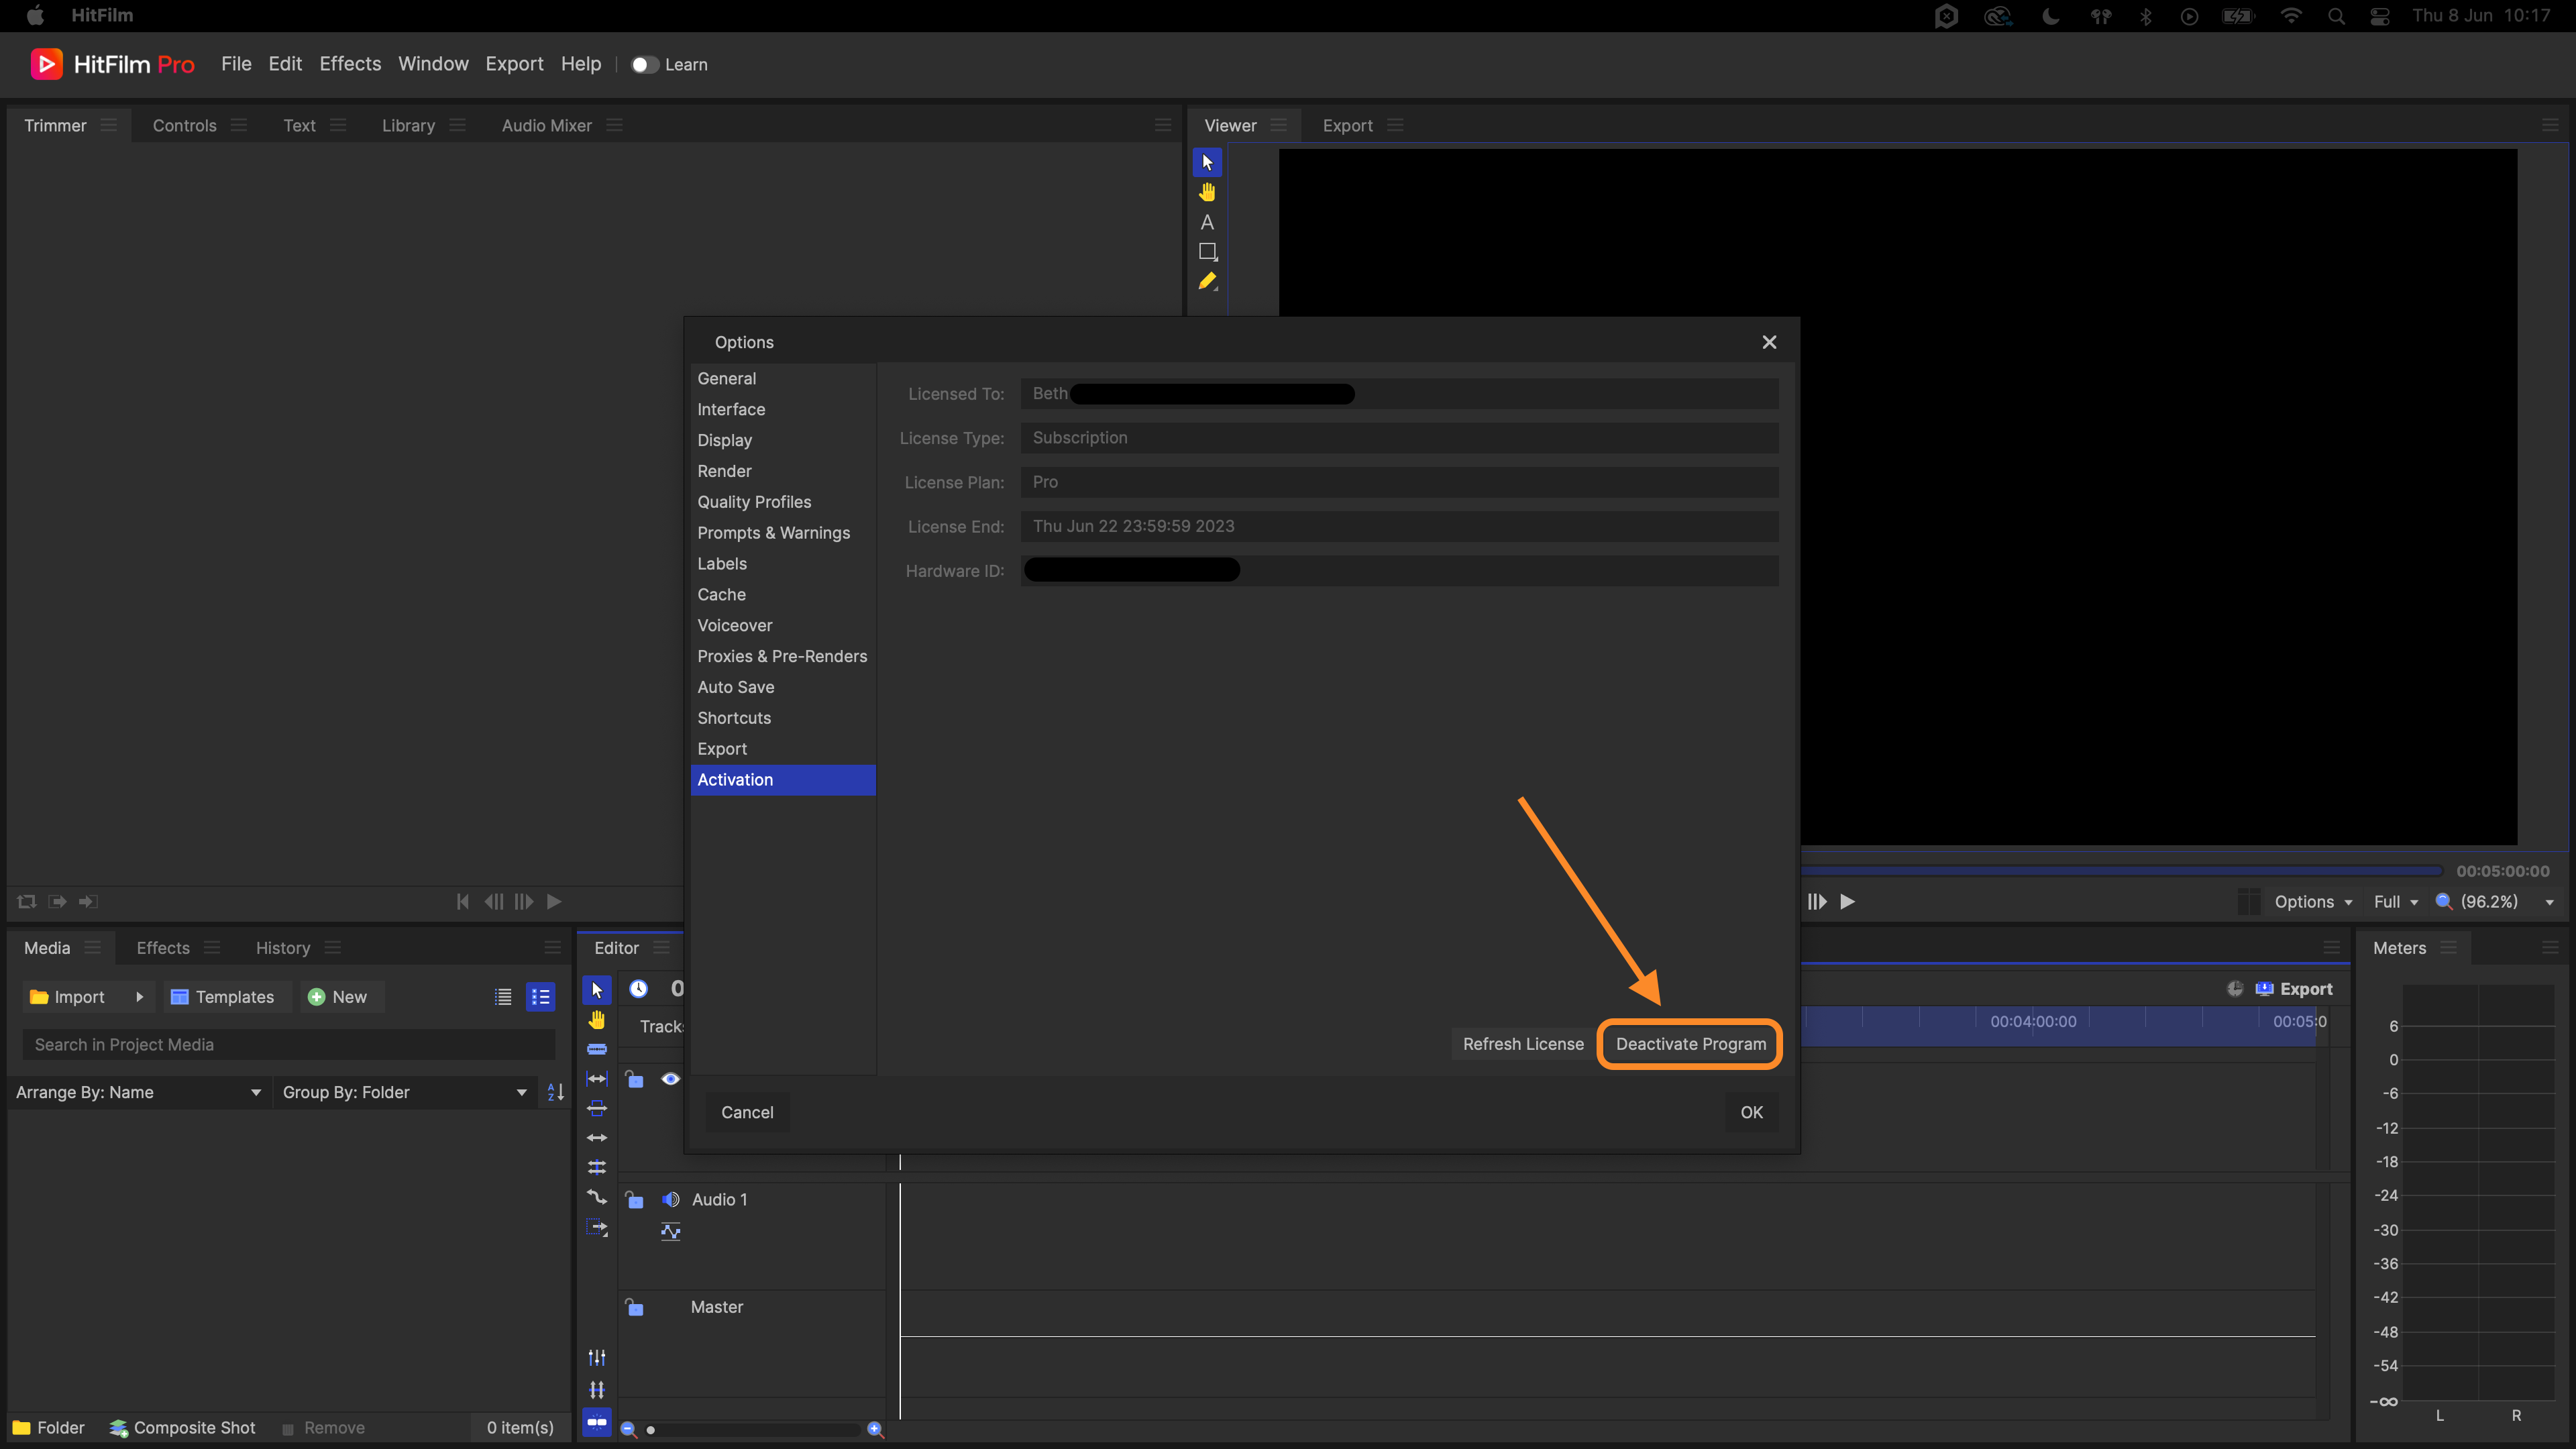This screenshot has width=2576, height=1449.
Task: Select the Slice razor tool in the Editor
Action: (597, 1049)
